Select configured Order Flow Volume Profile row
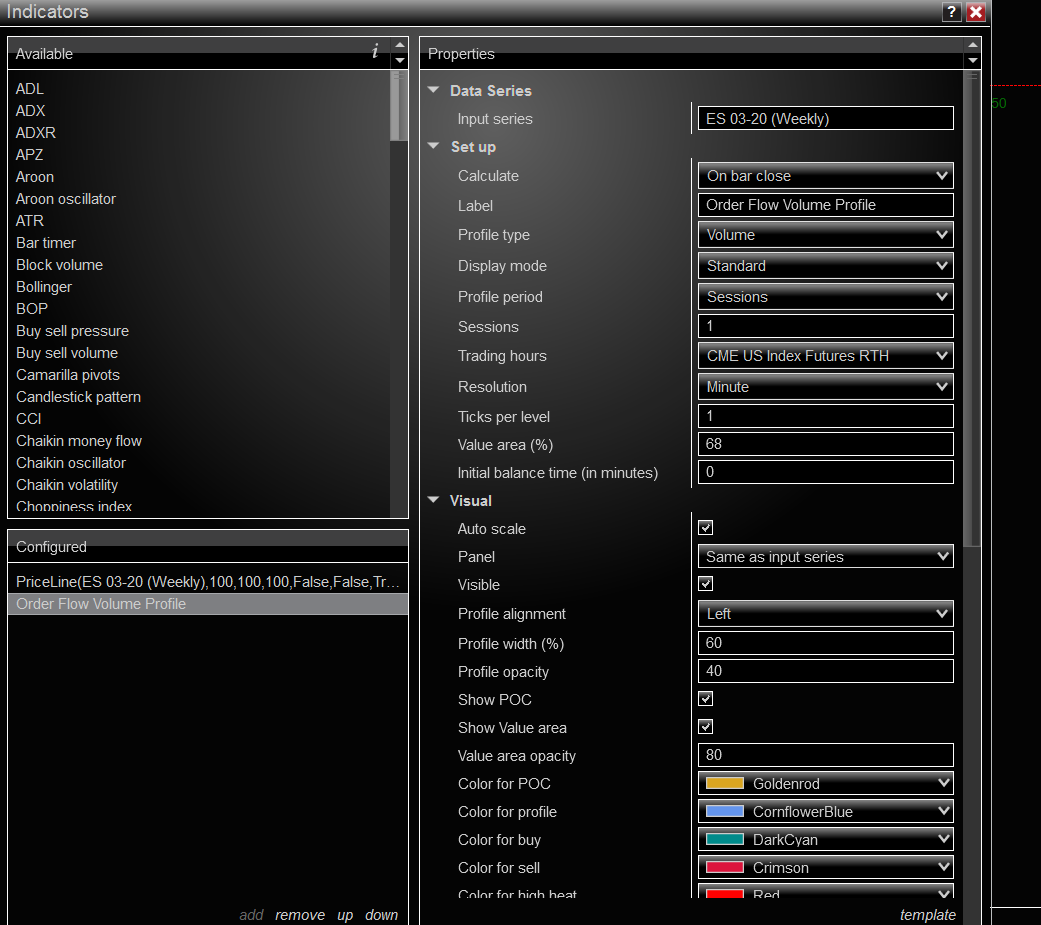Image resolution: width=1041 pixels, height=925 pixels. tap(208, 604)
